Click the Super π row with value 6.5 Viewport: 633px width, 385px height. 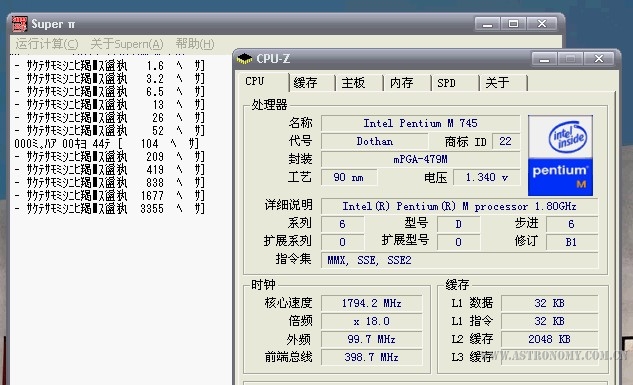tap(109, 92)
